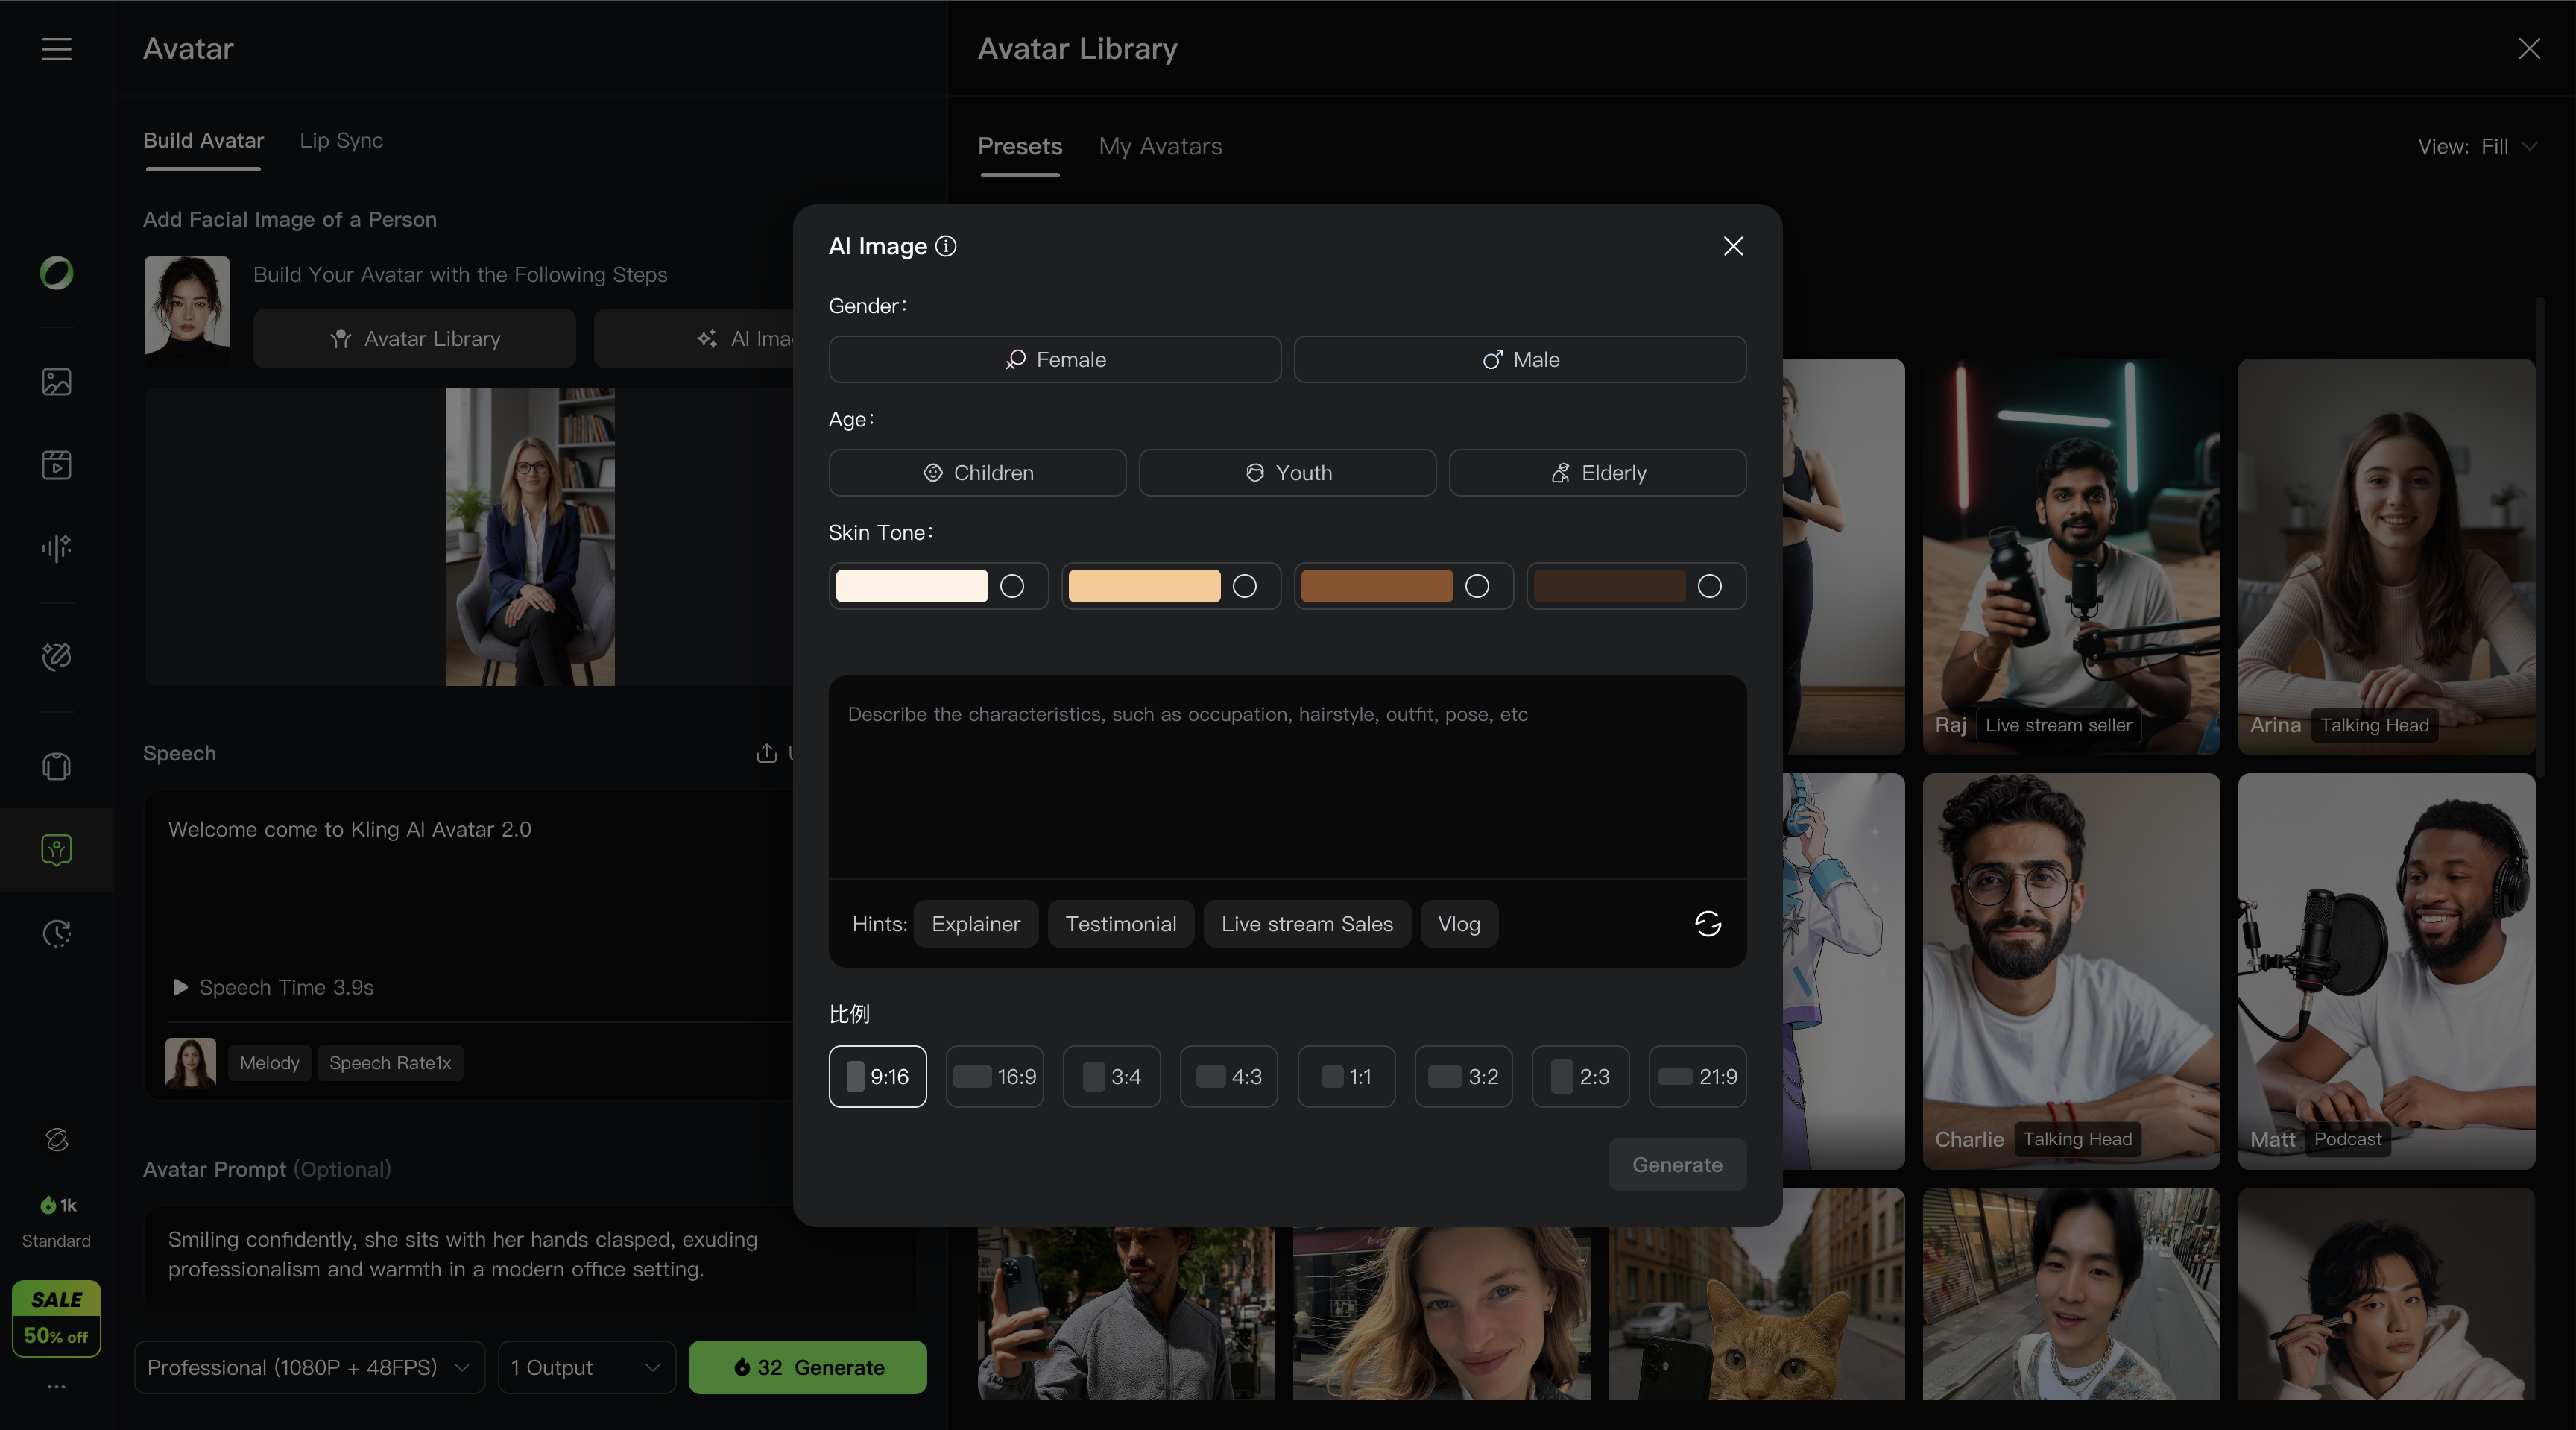Click the avatar description text field
Screen dimensions: 2576x1430
click(1286, 776)
